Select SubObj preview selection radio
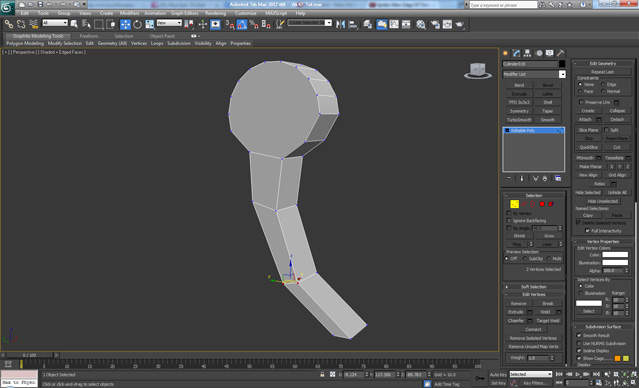Screen dimensions: 639x388 525,258
